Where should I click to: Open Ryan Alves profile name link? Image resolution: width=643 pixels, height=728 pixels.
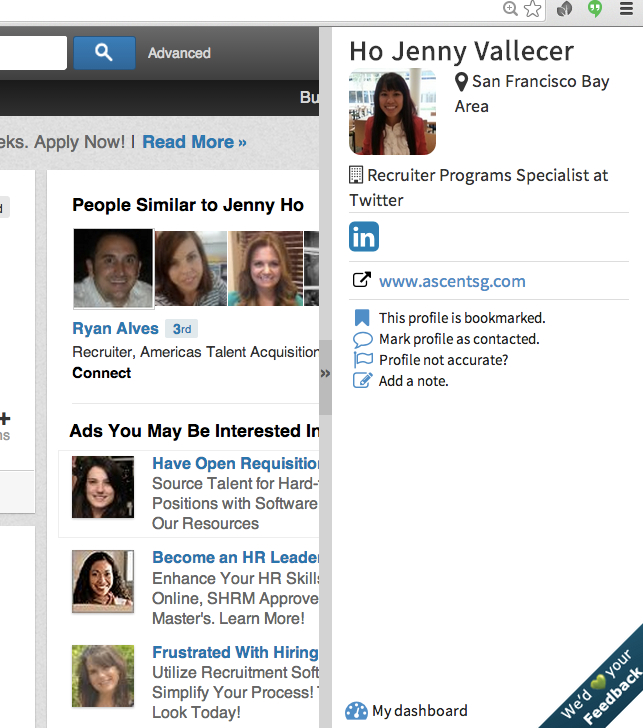(115, 328)
